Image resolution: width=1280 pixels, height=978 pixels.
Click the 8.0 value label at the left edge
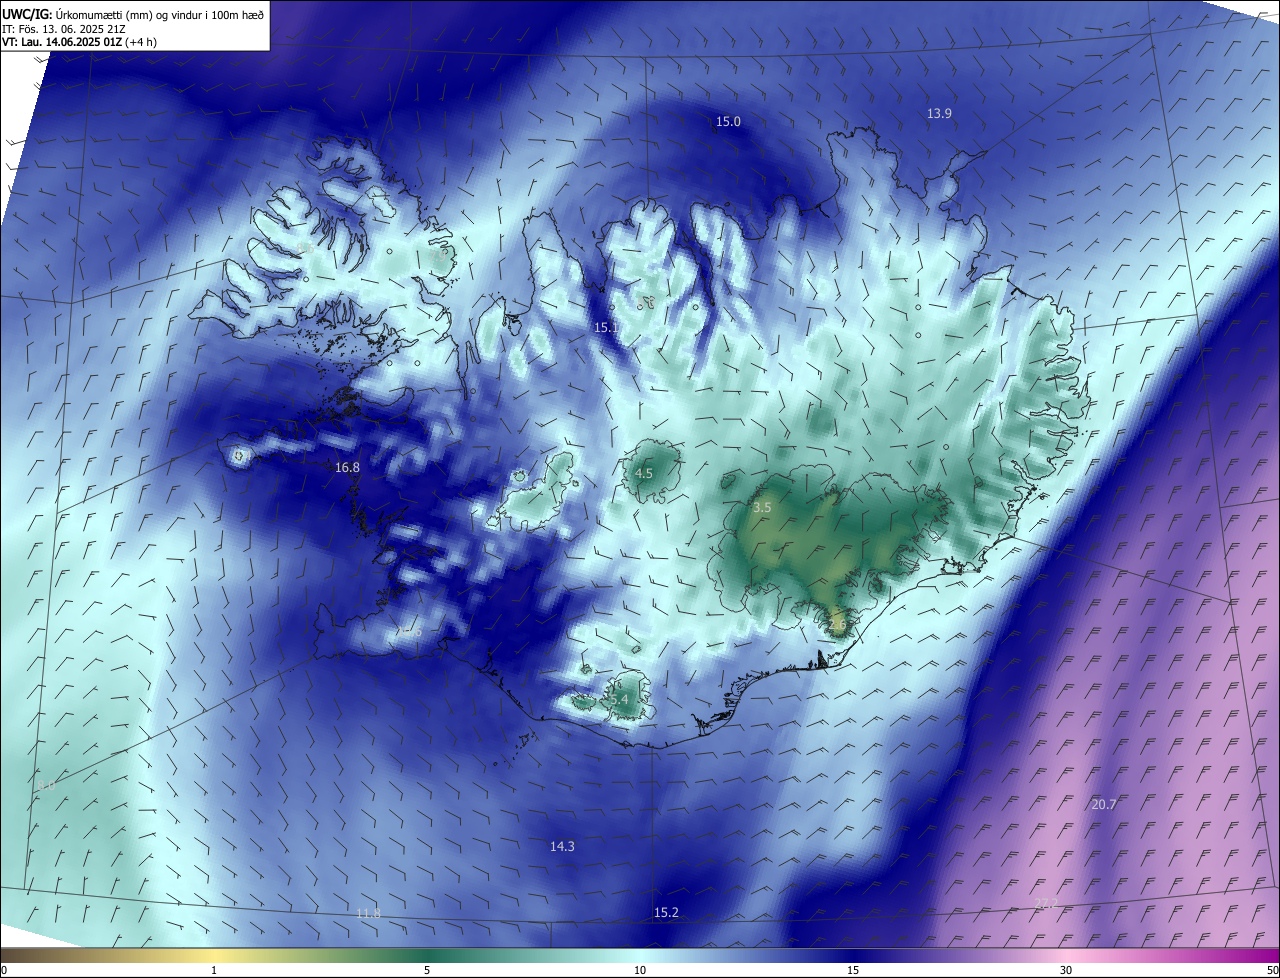coord(46,786)
